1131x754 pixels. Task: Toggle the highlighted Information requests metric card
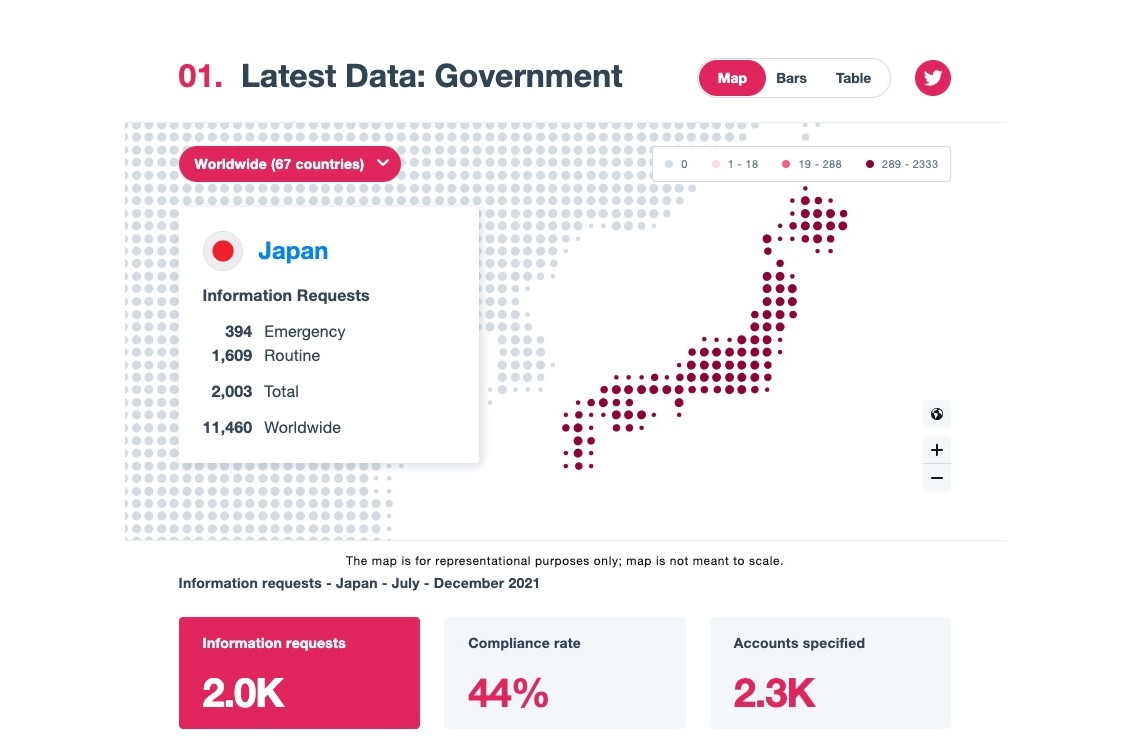tap(299, 673)
